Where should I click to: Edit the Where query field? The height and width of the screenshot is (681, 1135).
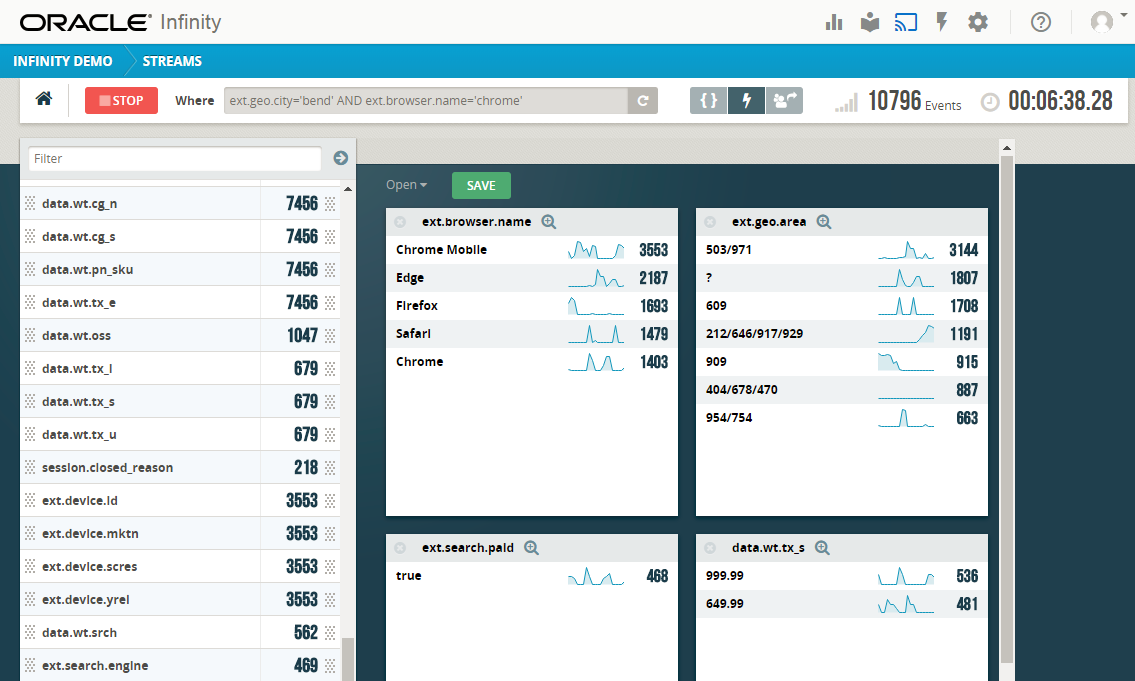(x=426, y=101)
